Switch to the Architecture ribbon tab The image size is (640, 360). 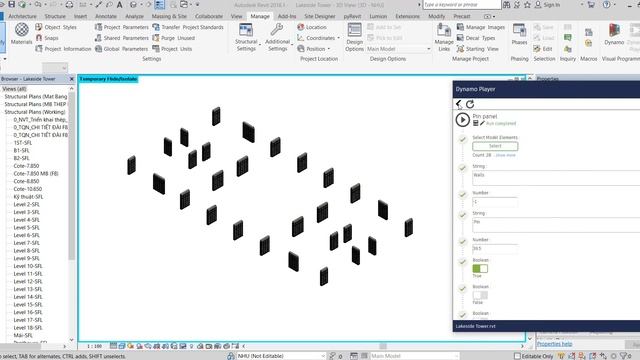22,16
